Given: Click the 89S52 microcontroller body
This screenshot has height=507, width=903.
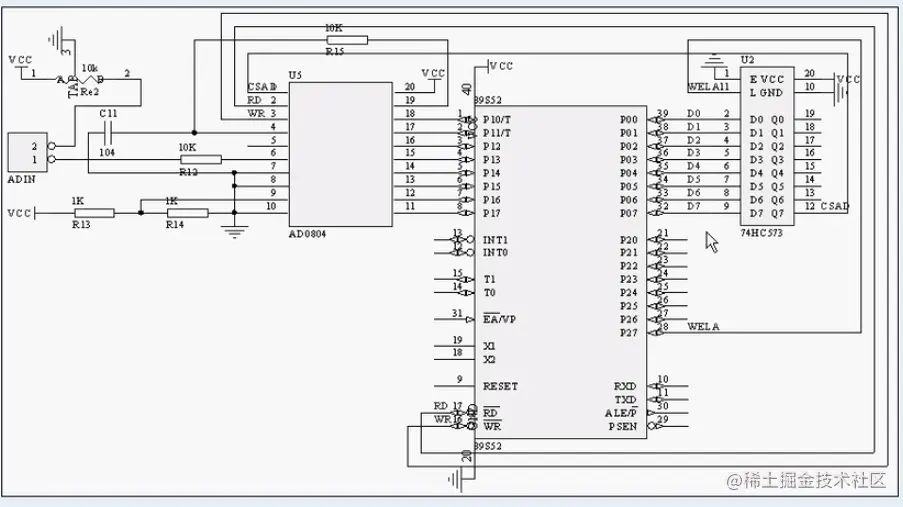Looking at the screenshot, I should point(560,272).
